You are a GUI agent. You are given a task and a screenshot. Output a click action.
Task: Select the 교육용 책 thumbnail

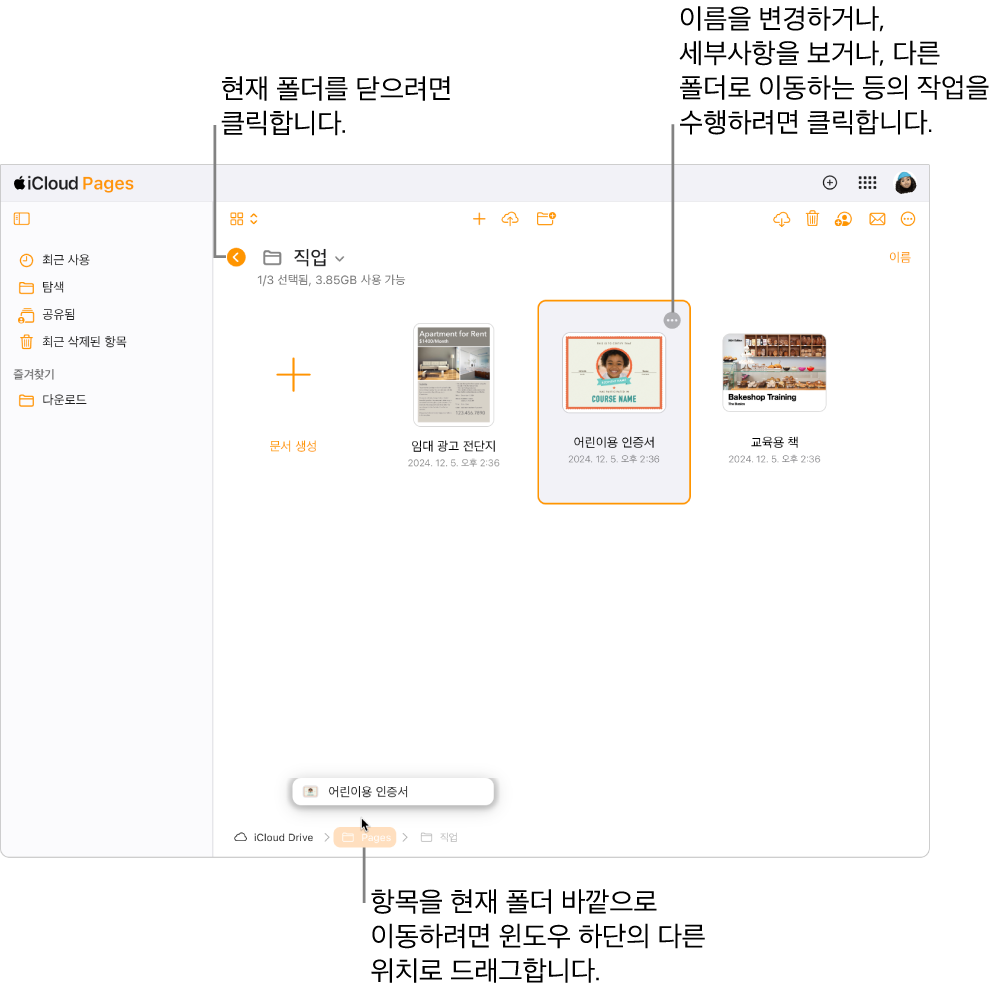click(774, 372)
